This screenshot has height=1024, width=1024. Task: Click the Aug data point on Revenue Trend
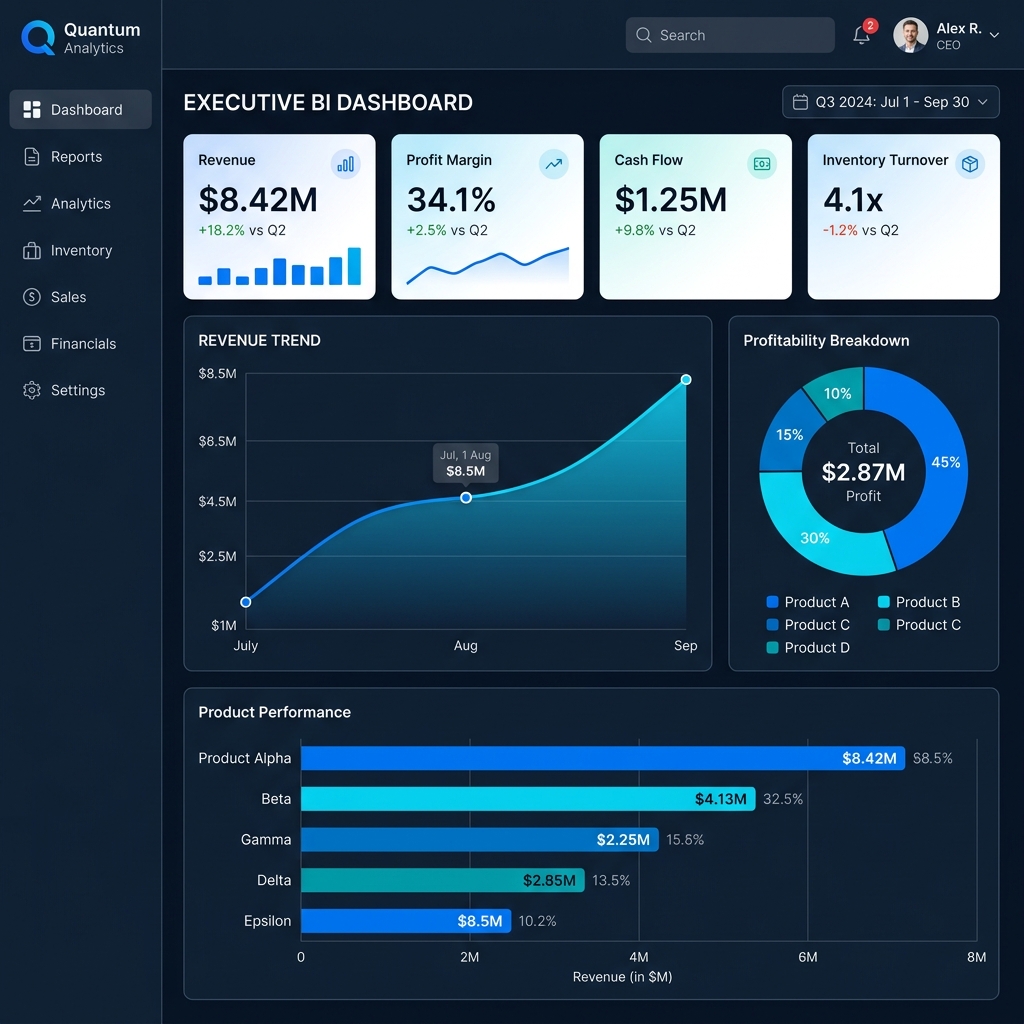tap(466, 498)
